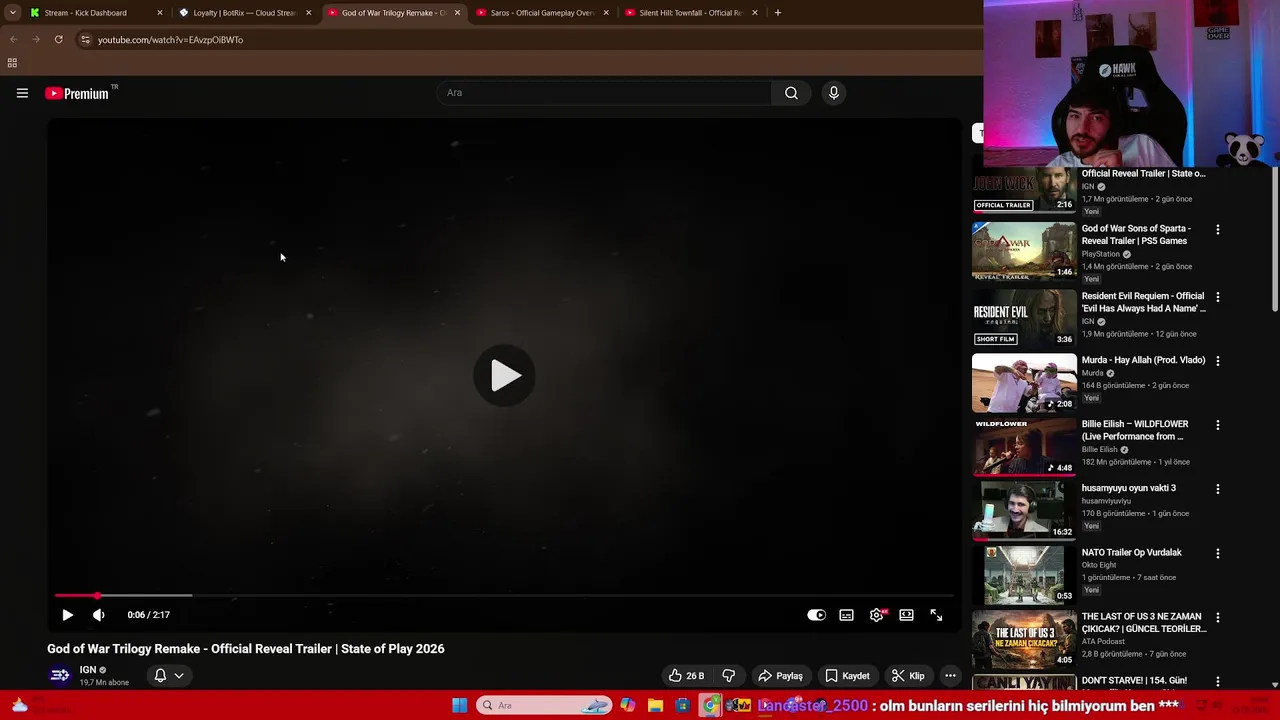The width and height of the screenshot is (1280, 720).
Task: Open the YouTube hamburger guide menu
Action: click(x=22, y=93)
